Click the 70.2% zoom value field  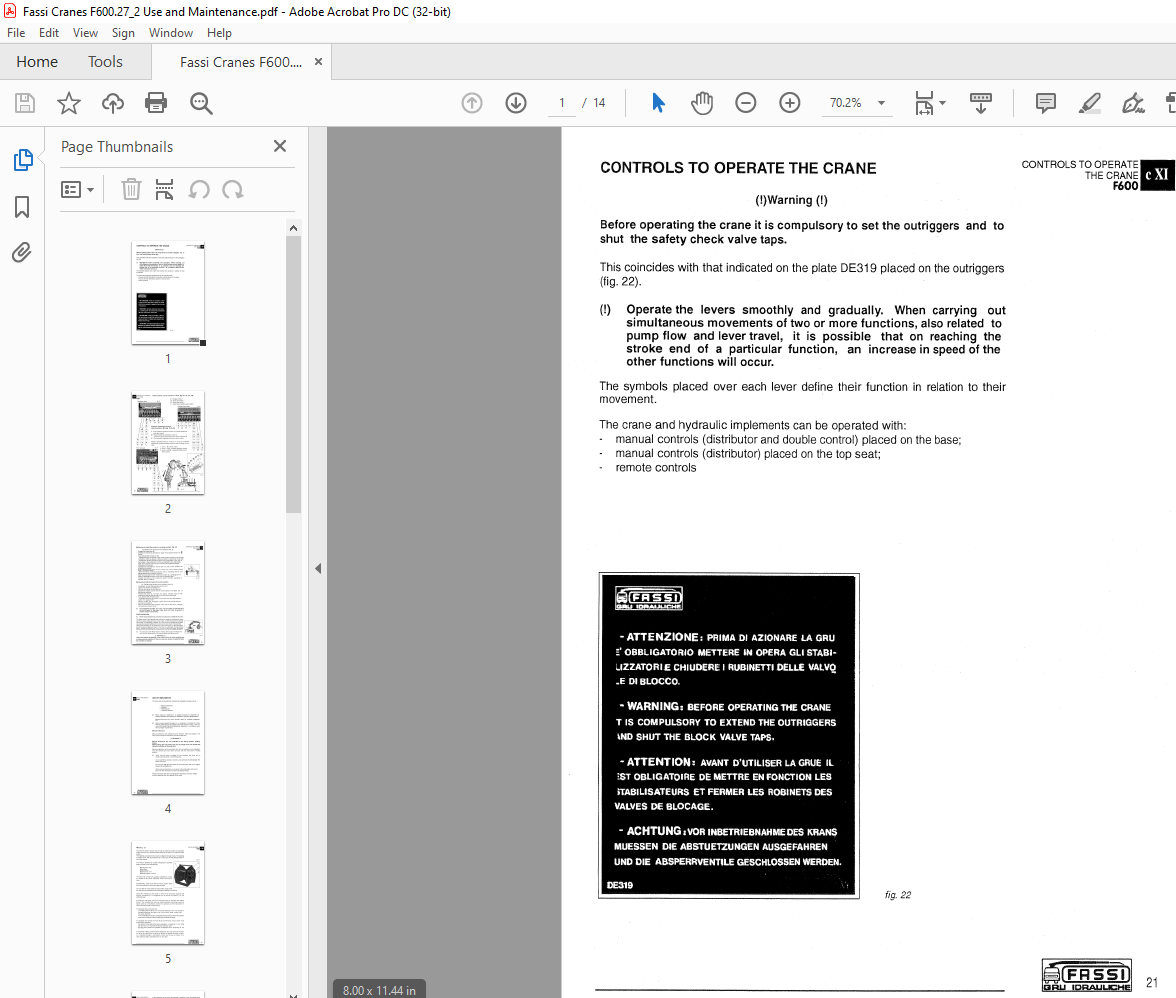845,103
